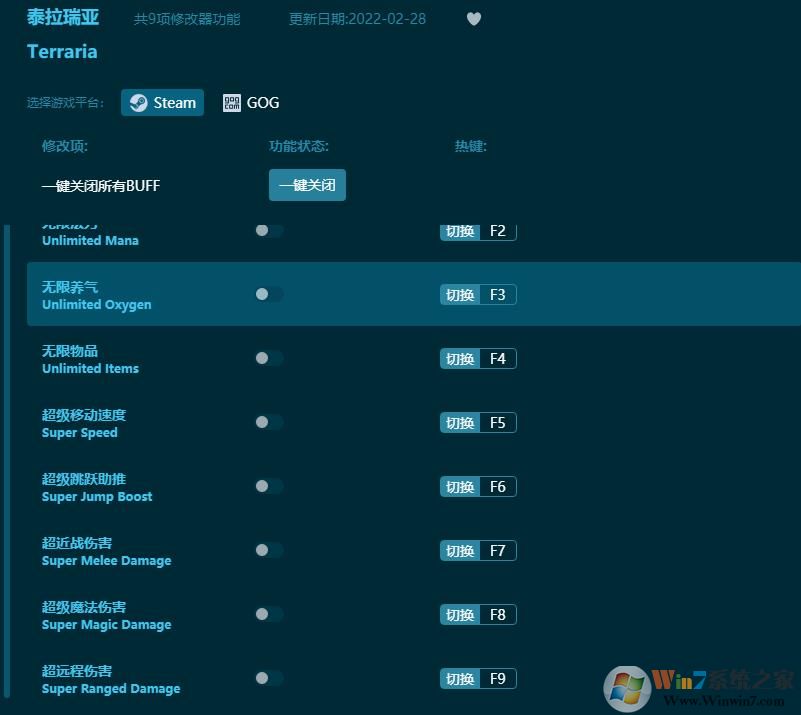This screenshot has height=715, width=801.
Task: Click the Unlimited Items label
Action: click(90, 368)
